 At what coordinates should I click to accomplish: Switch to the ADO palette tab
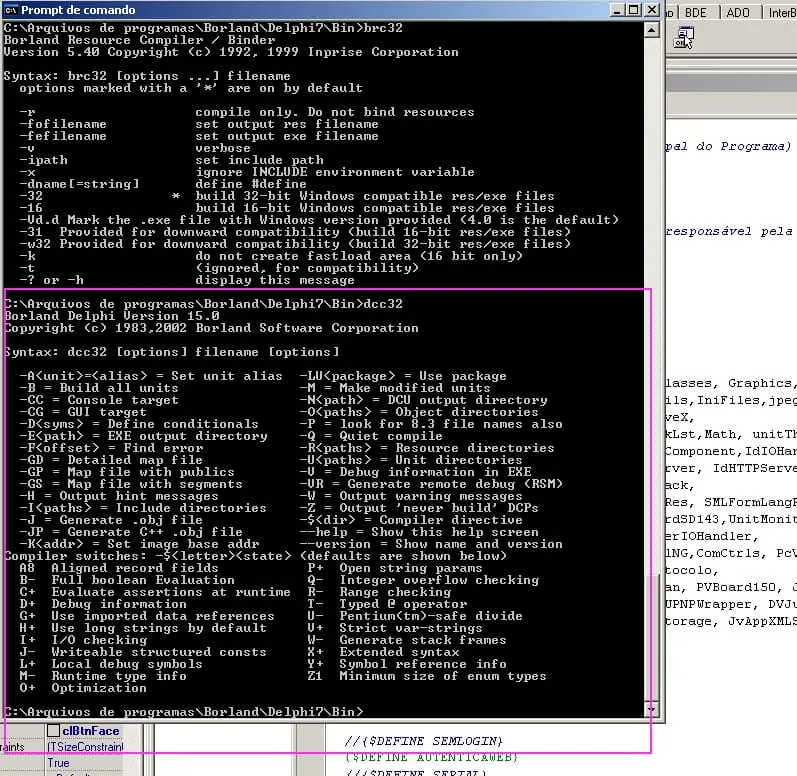coord(738,12)
